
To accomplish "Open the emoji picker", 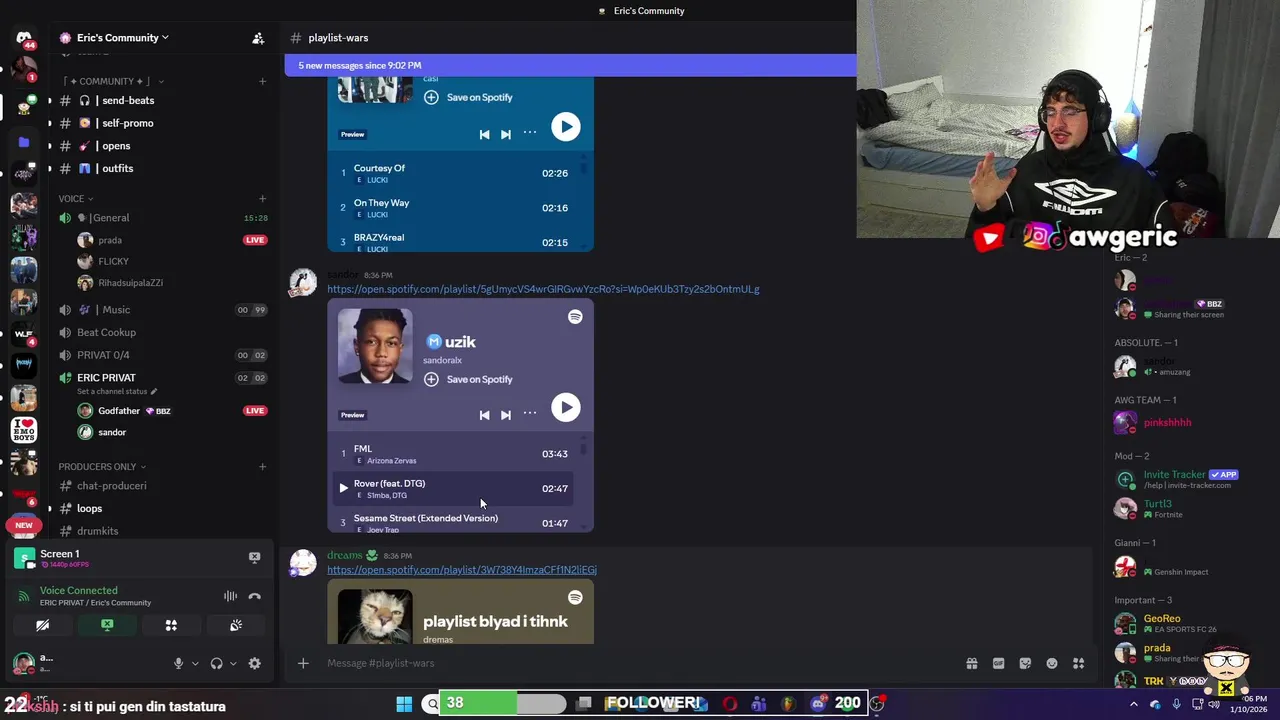I will [1052, 663].
